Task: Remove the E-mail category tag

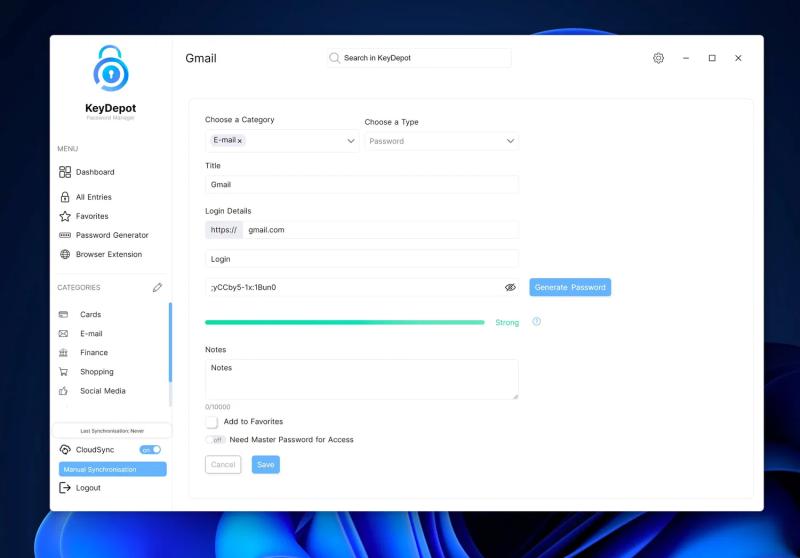Action: coord(239,141)
